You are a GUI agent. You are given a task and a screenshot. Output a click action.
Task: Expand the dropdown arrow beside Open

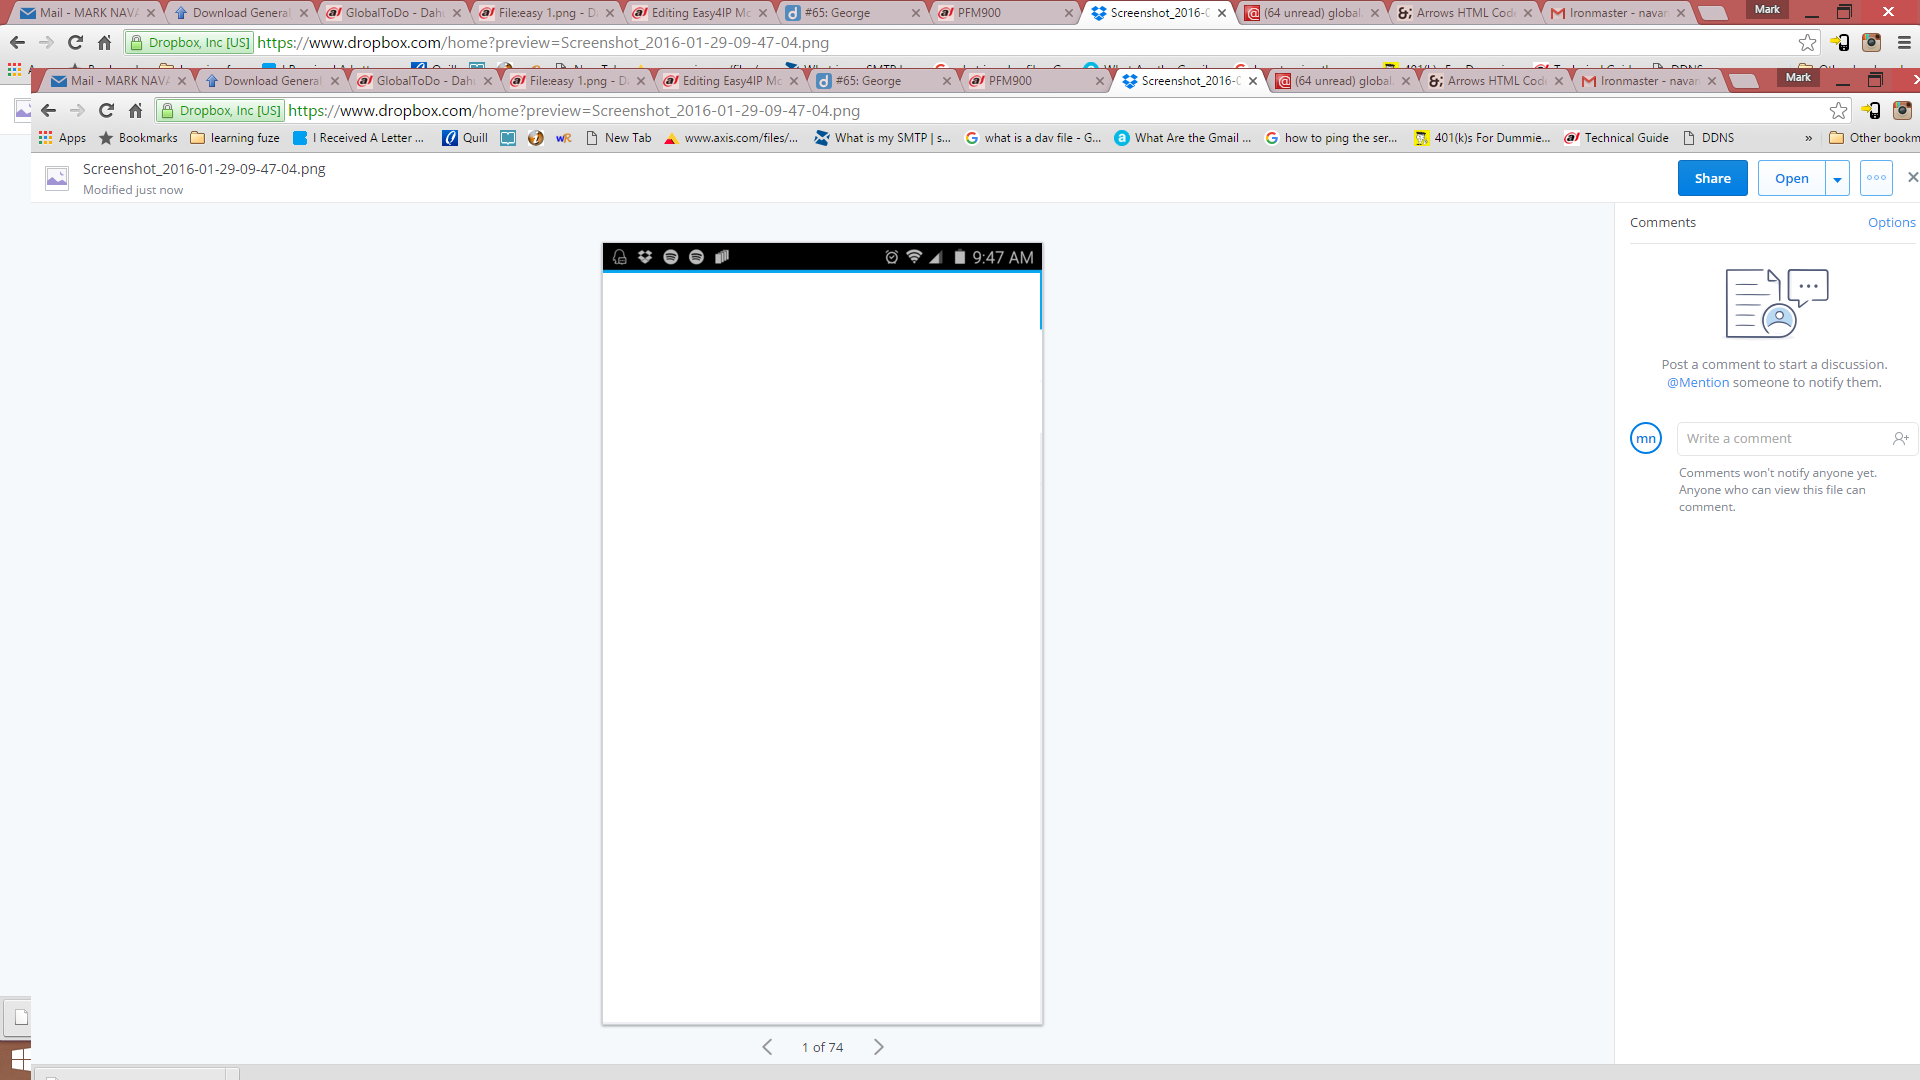1837,179
